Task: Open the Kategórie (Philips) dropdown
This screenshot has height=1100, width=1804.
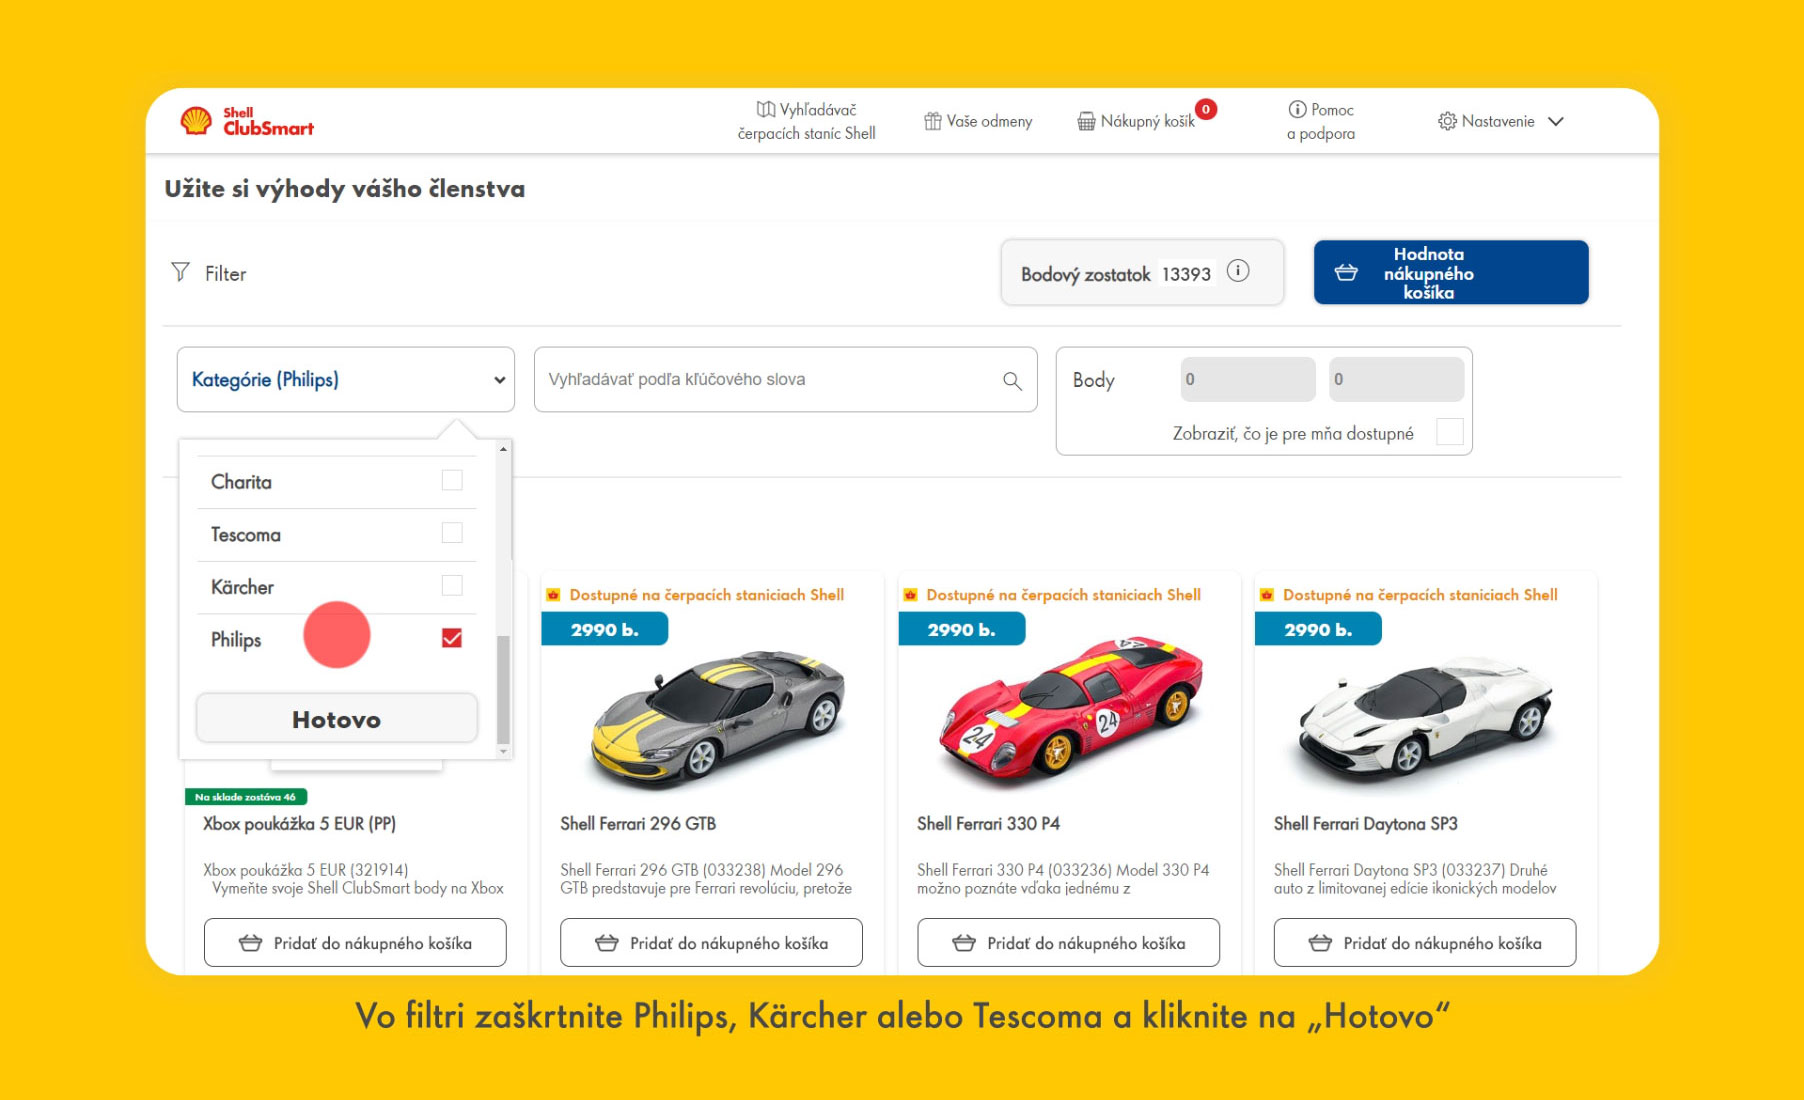Action: (346, 379)
